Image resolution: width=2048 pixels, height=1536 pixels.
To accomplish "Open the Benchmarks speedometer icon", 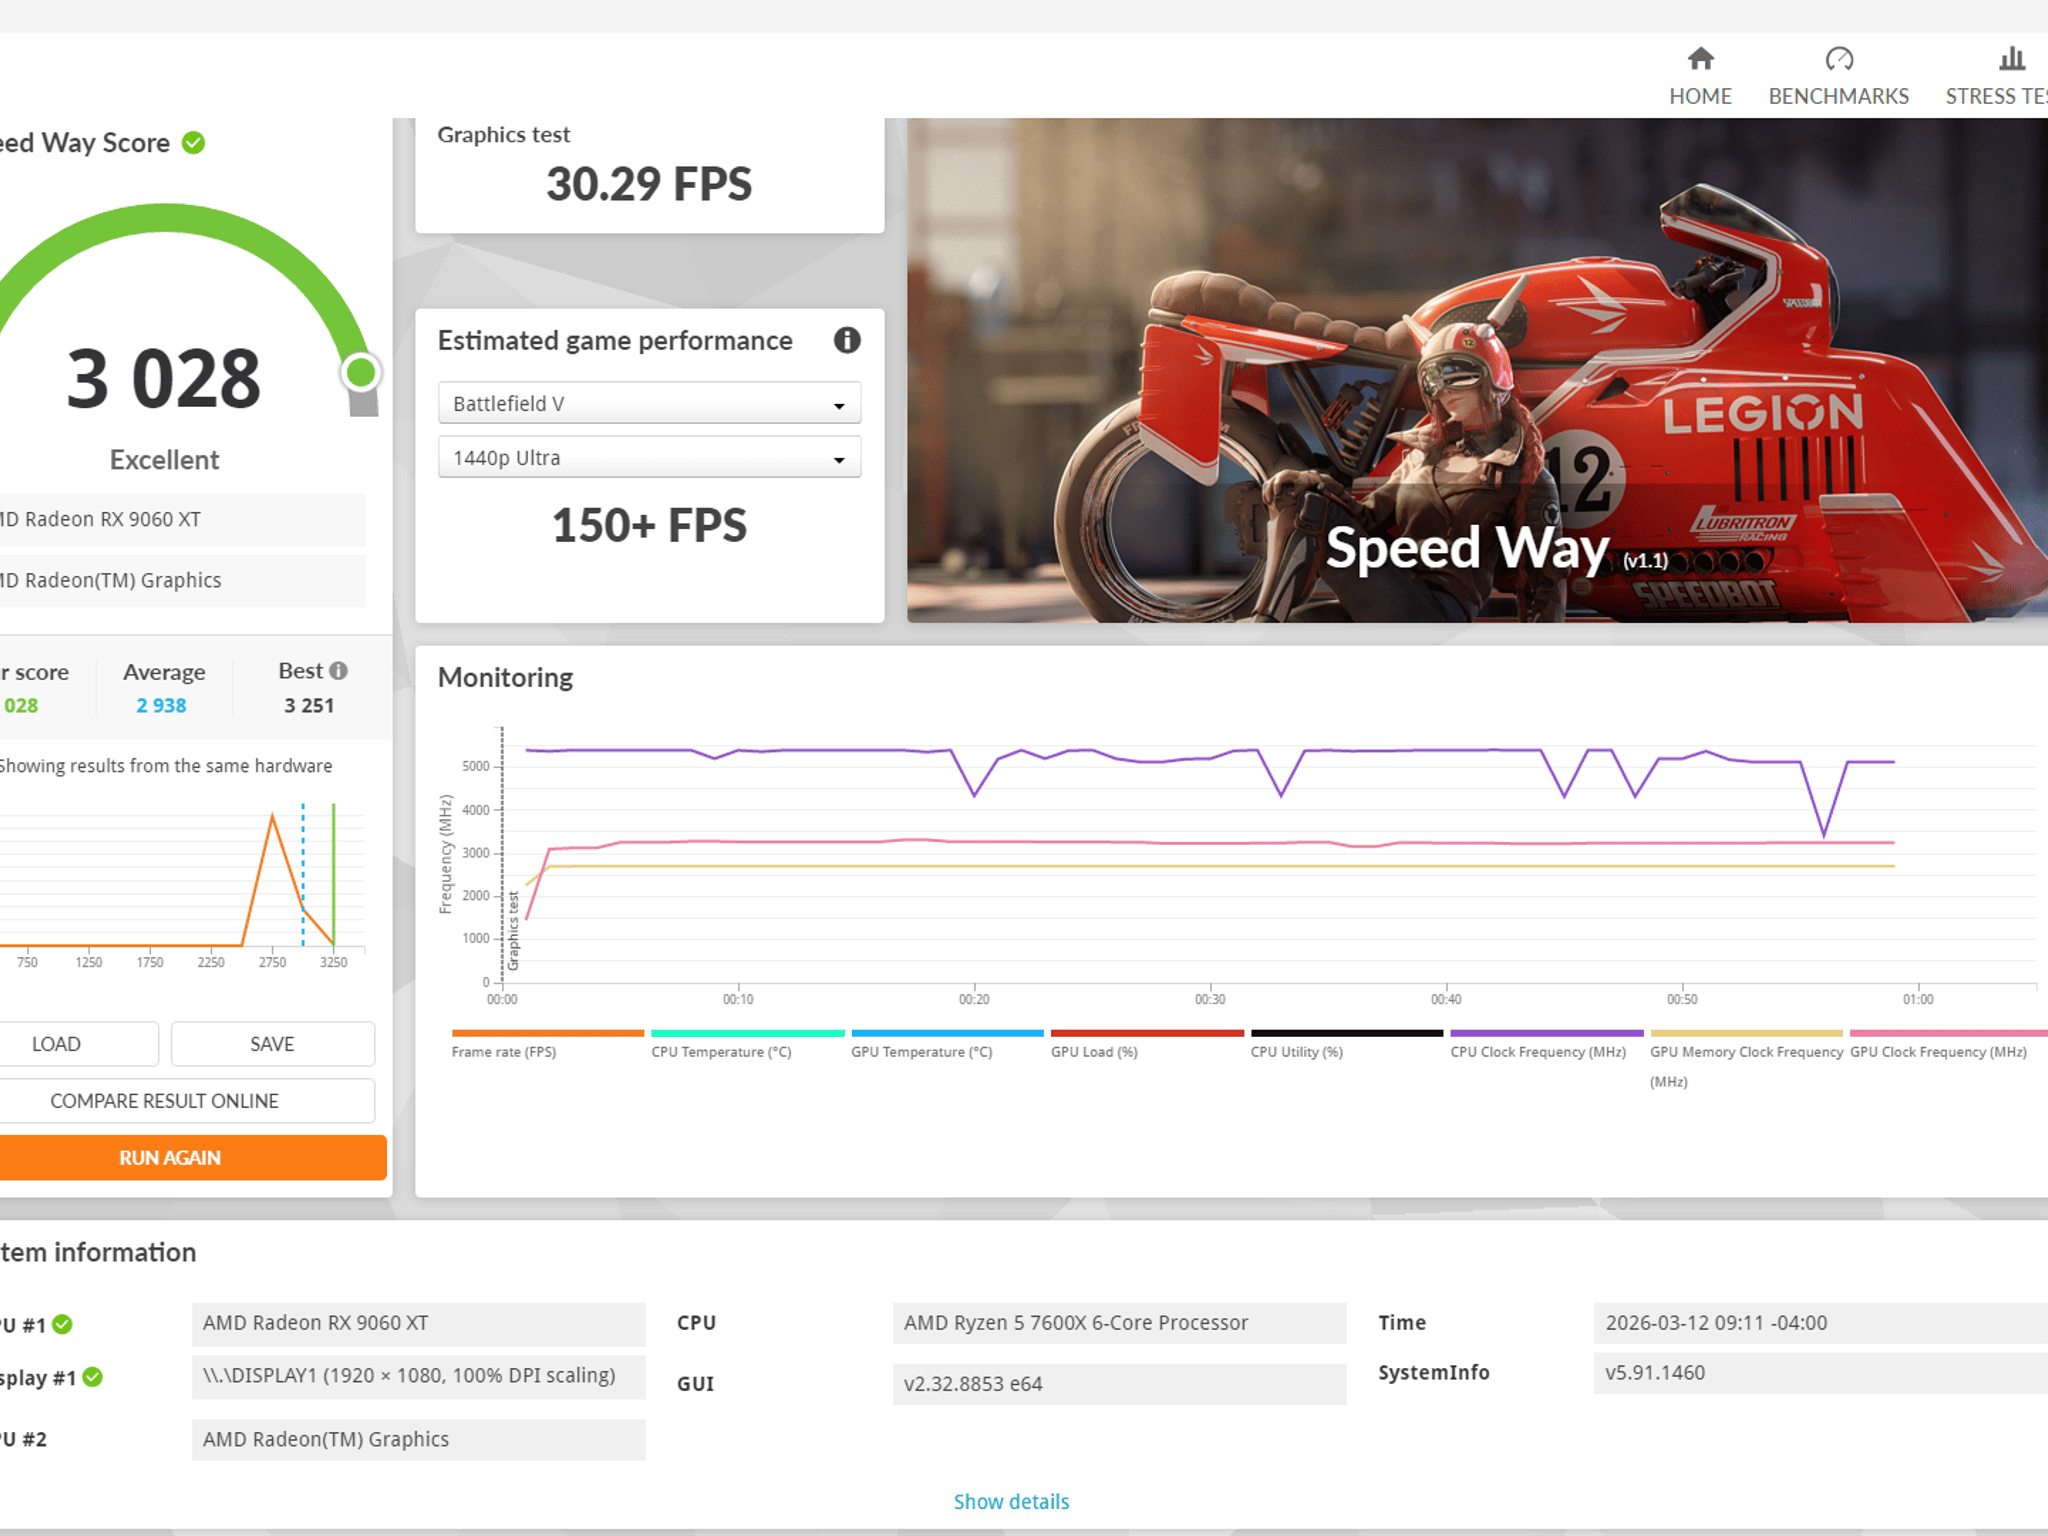I will point(1838,59).
